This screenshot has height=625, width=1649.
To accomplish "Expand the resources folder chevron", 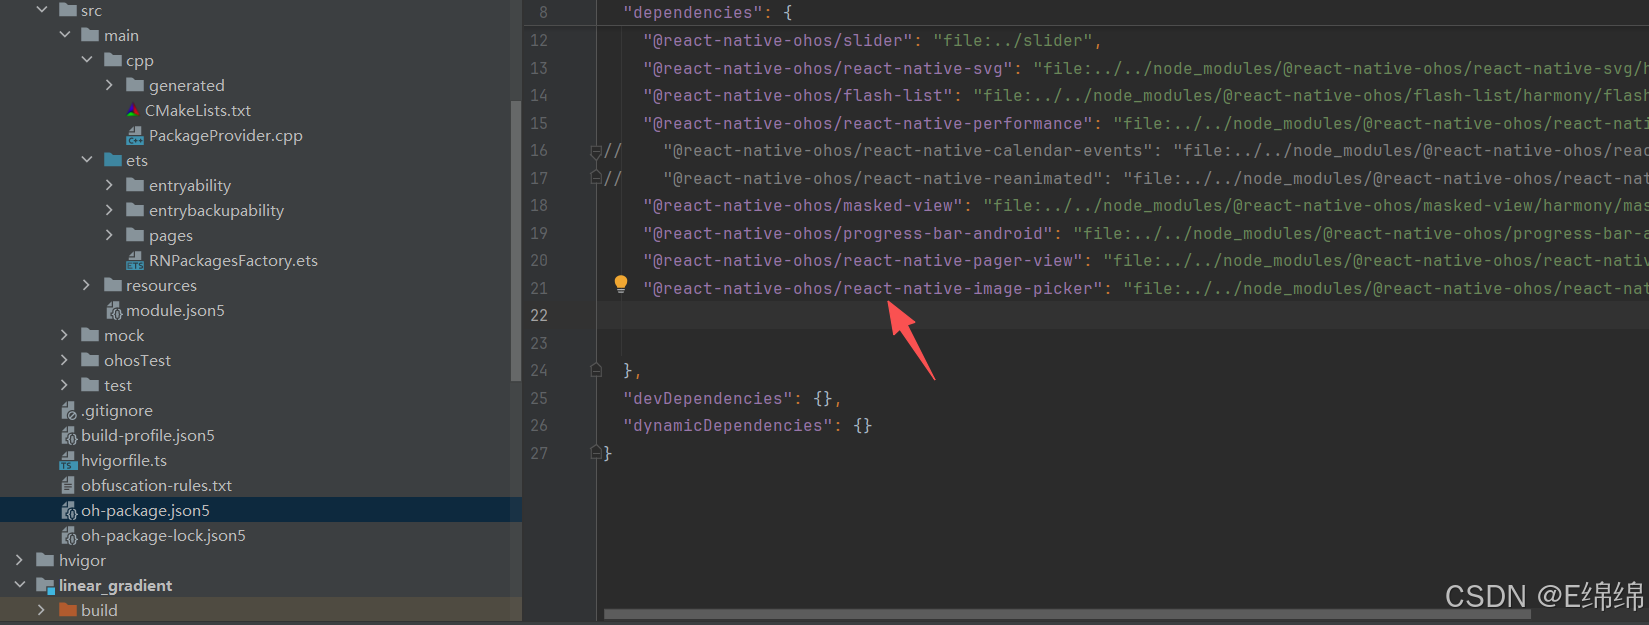I will click(87, 285).
